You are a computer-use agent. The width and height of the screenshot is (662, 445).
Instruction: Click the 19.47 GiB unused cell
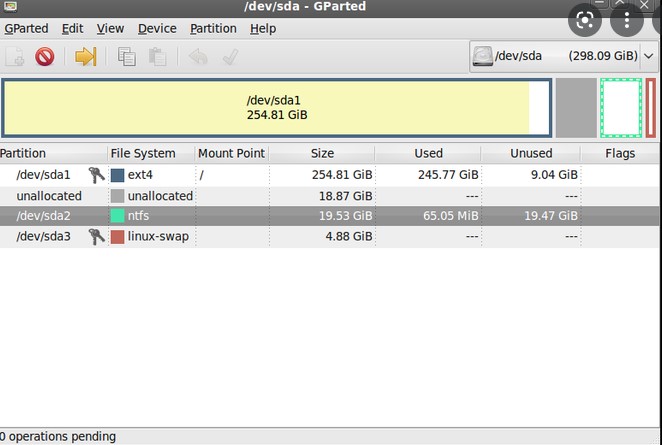(551, 216)
